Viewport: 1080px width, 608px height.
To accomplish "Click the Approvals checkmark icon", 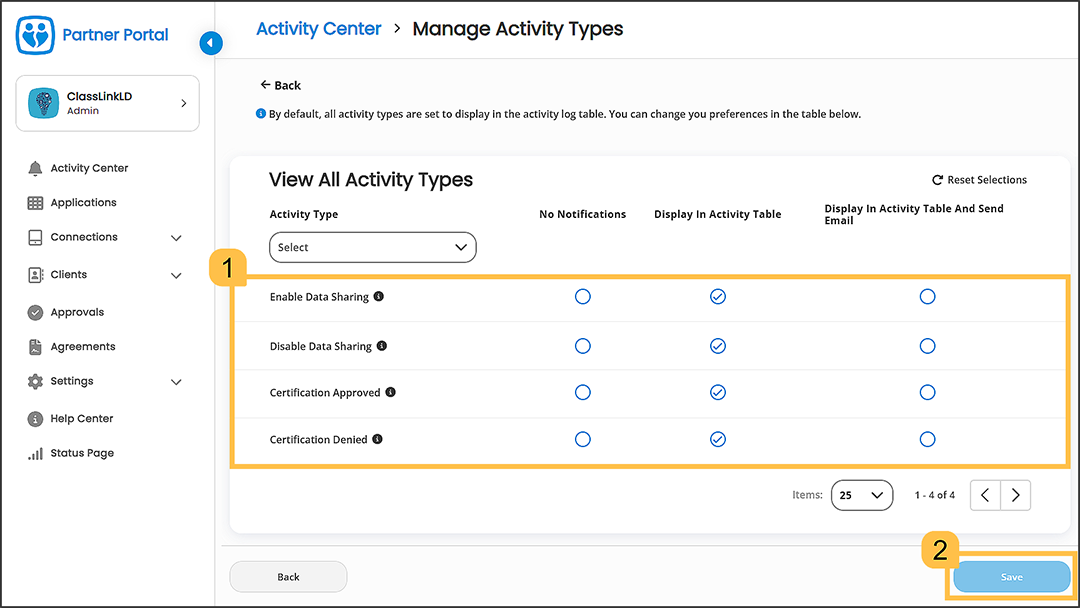I will 35,312.
